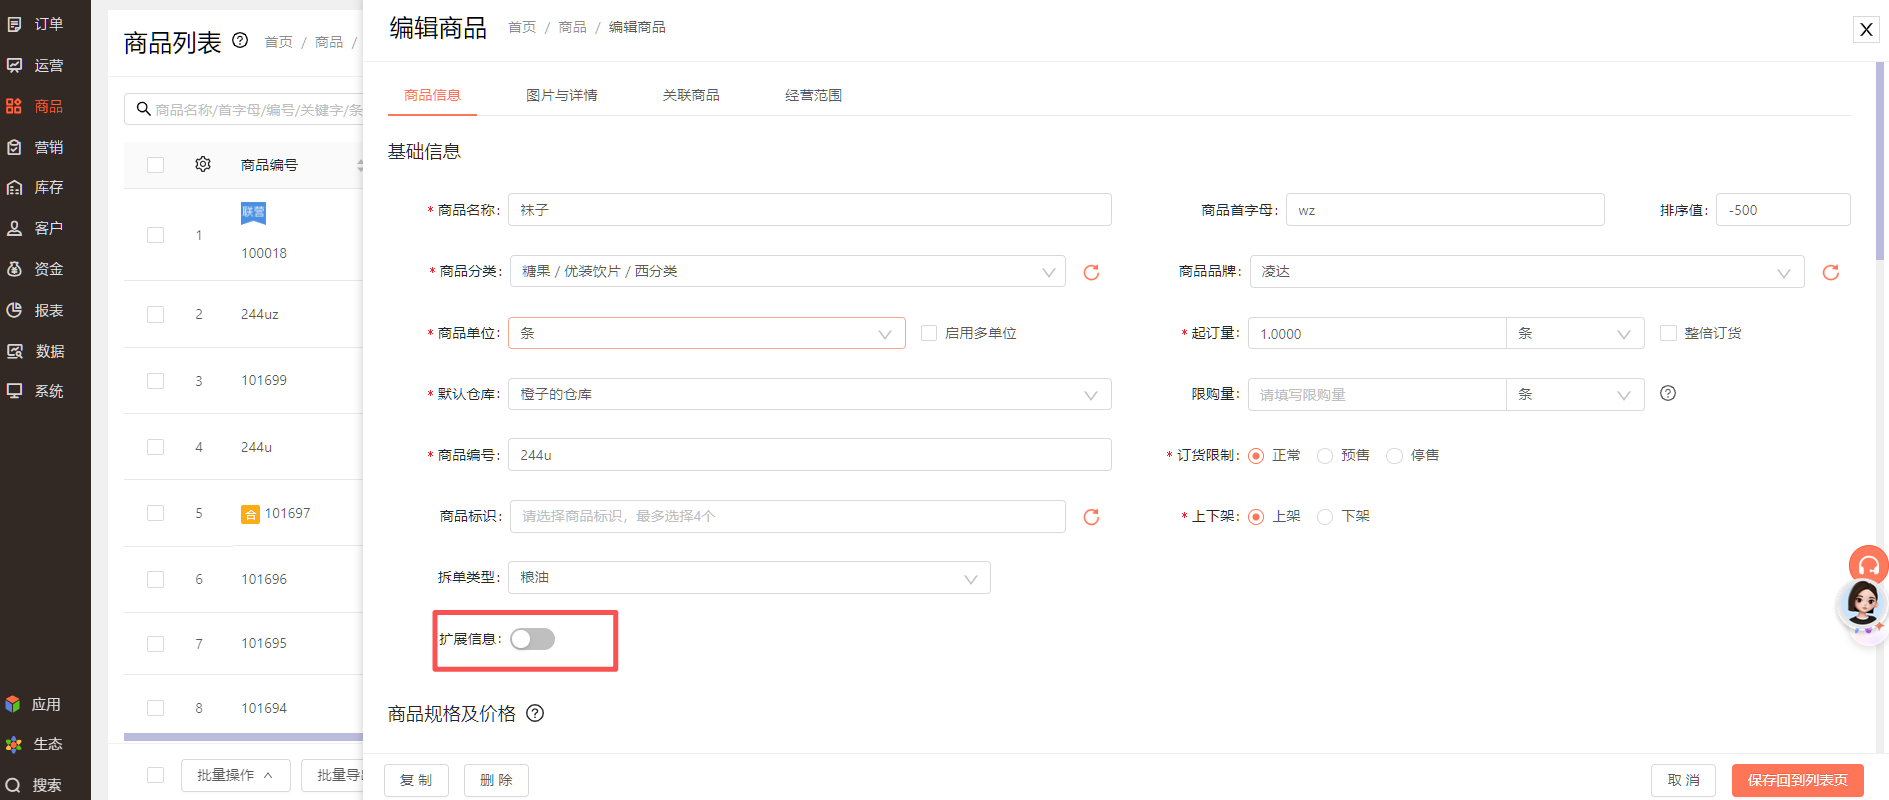Open 限购量 unit dropdown
Image resolution: width=1889 pixels, height=800 pixels.
click(1575, 395)
